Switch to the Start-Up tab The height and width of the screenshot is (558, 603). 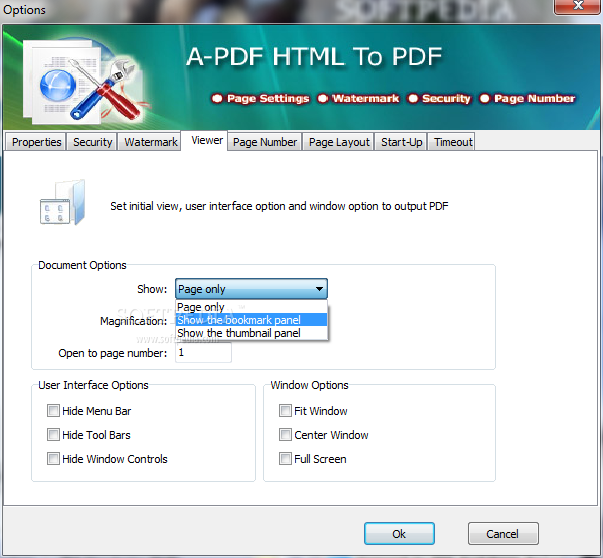(401, 142)
